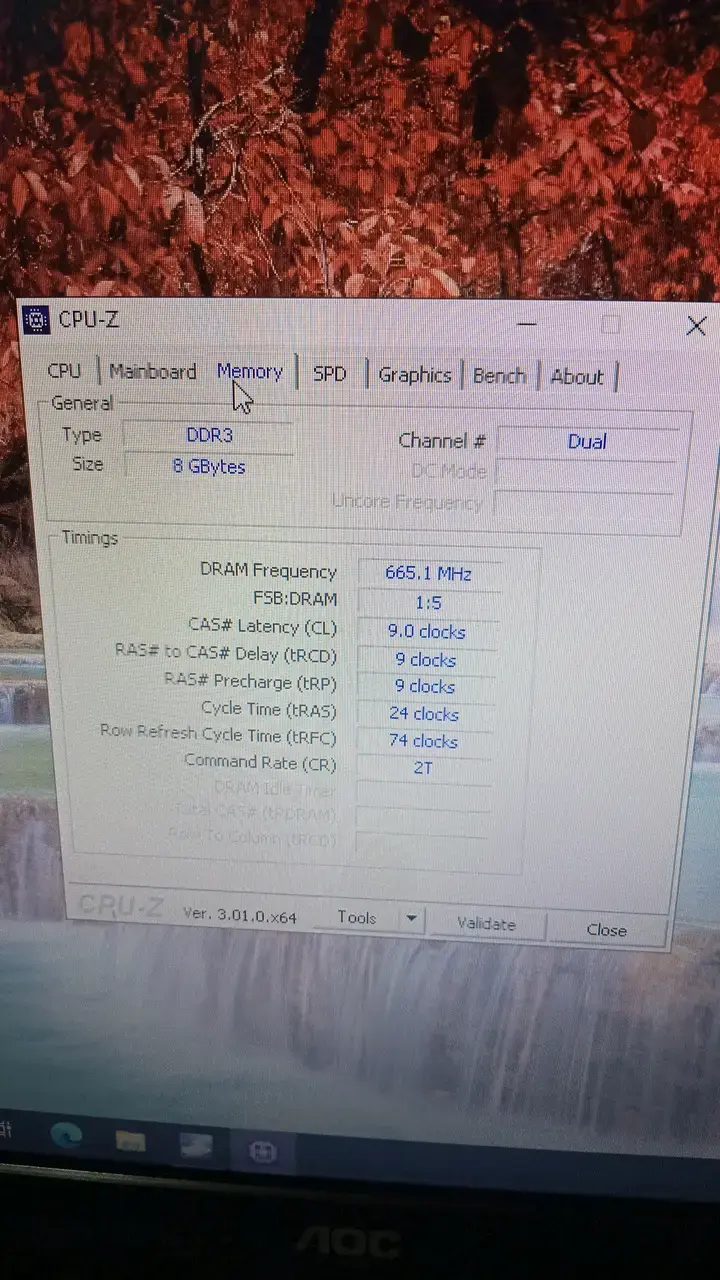Click the 74 clocks tRFC value
Image resolution: width=720 pixels, height=1280 pixels.
423,741
